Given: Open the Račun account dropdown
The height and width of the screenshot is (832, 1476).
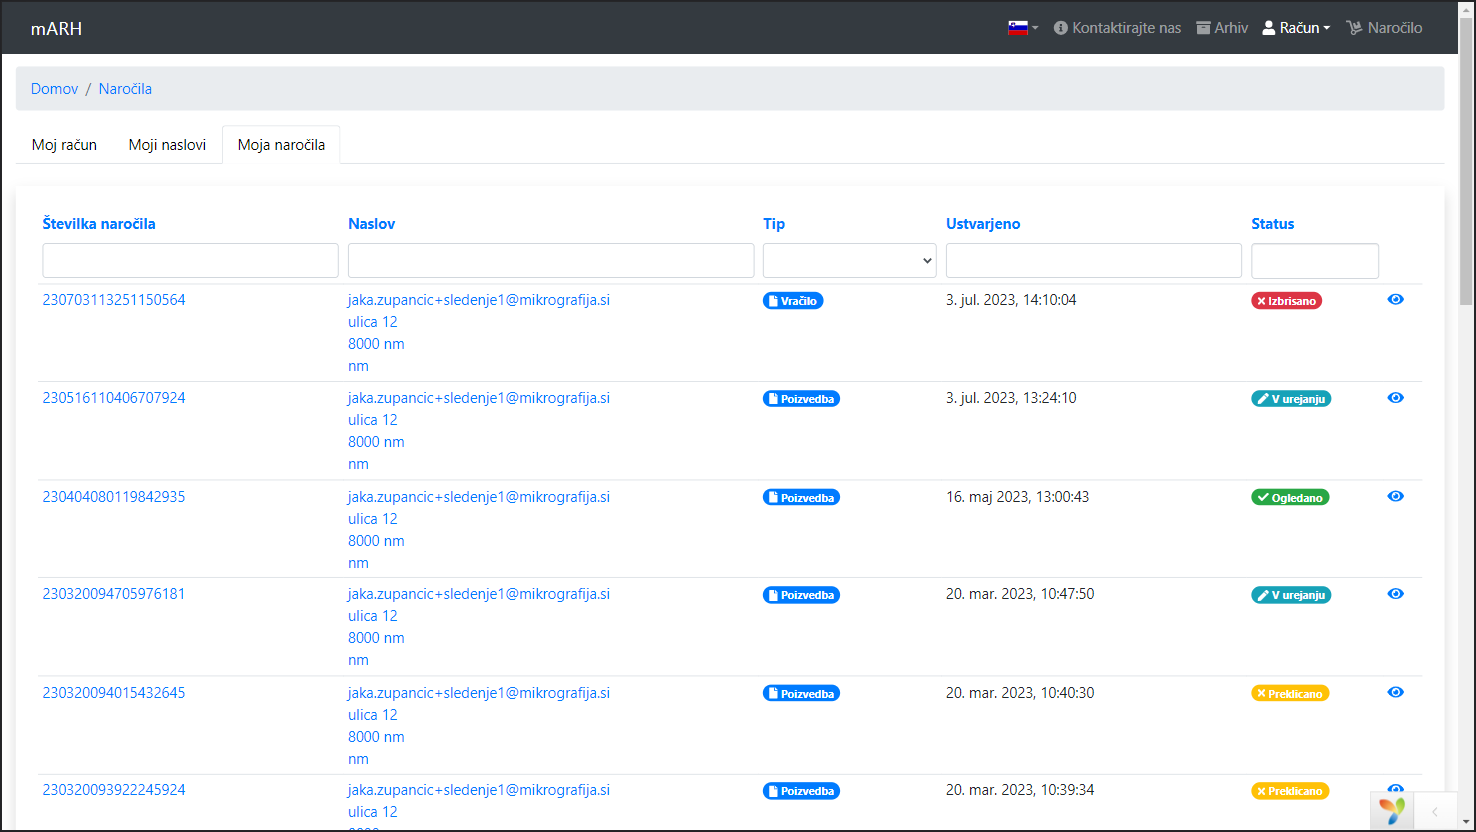Looking at the screenshot, I should pyautogui.click(x=1296, y=28).
